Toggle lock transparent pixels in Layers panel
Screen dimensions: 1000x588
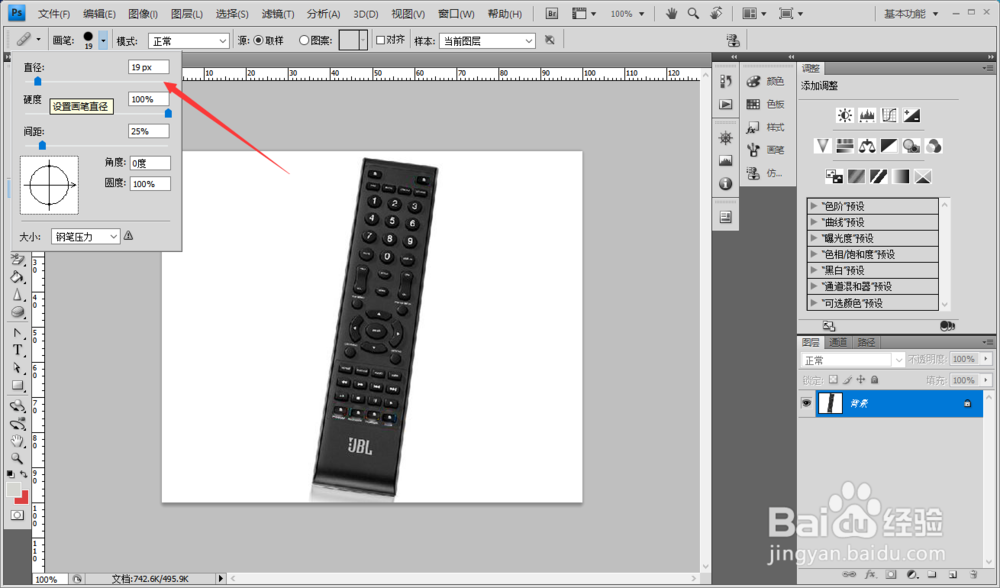click(833, 379)
